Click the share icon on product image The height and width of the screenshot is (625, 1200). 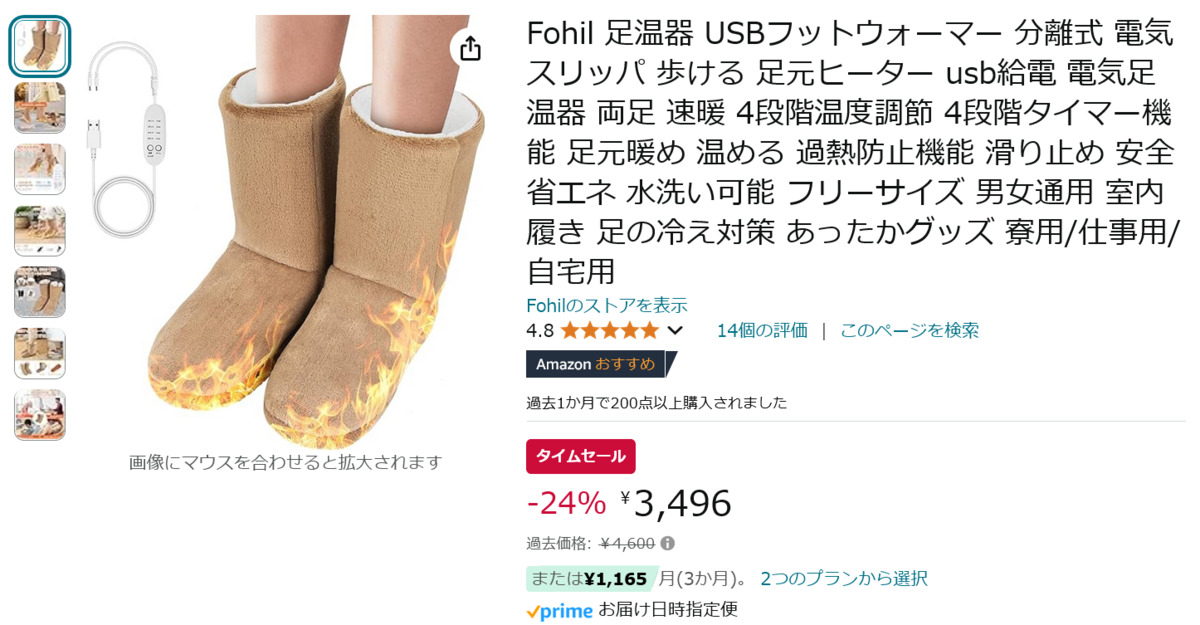471,47
